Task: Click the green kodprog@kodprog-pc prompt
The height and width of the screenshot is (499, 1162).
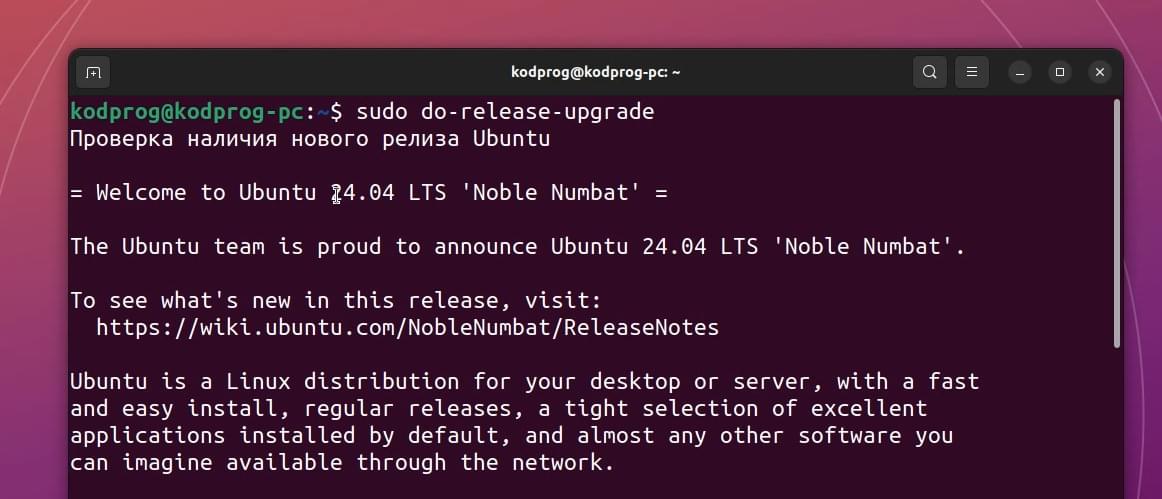Action: [x=187, y=112]
